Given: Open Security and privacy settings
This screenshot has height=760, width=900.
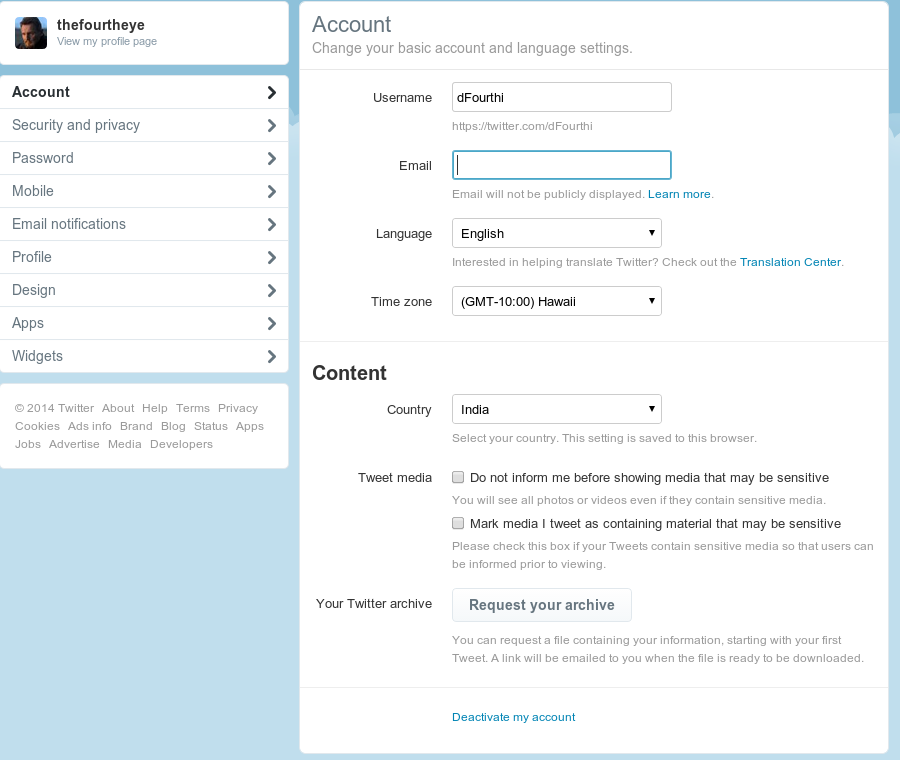Looking at the screenshot, I should click(144, 125).
